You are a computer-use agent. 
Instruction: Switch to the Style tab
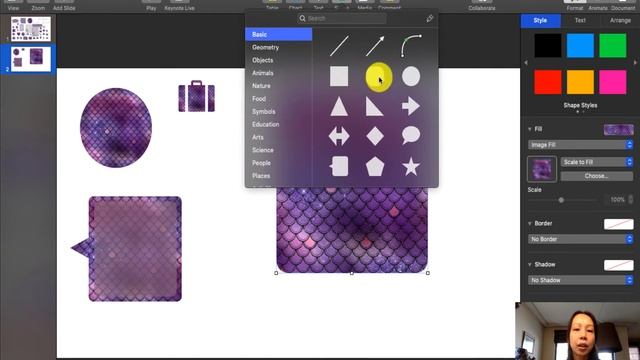540,20
